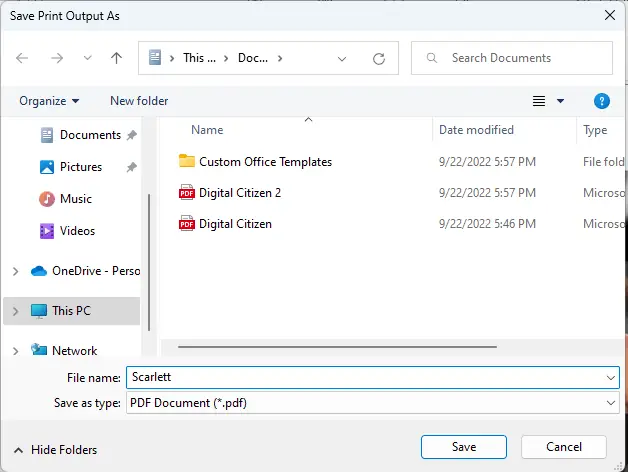Click the horizontal scrollbar in file list
This screenshot has width=628, height=472.
338,347
